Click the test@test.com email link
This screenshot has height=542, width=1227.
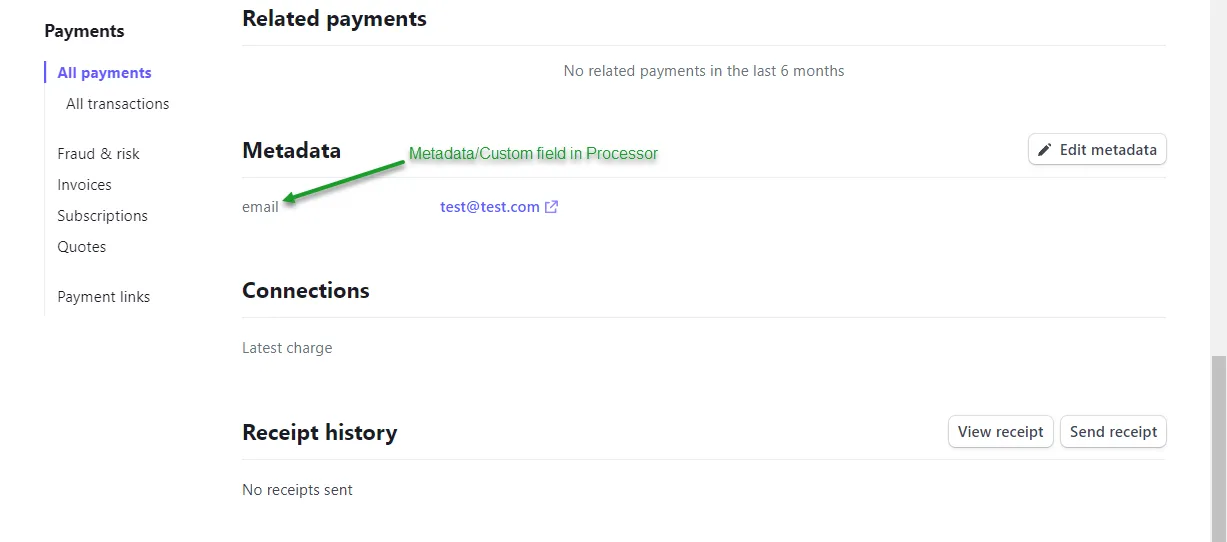click(x=489, y=207)
